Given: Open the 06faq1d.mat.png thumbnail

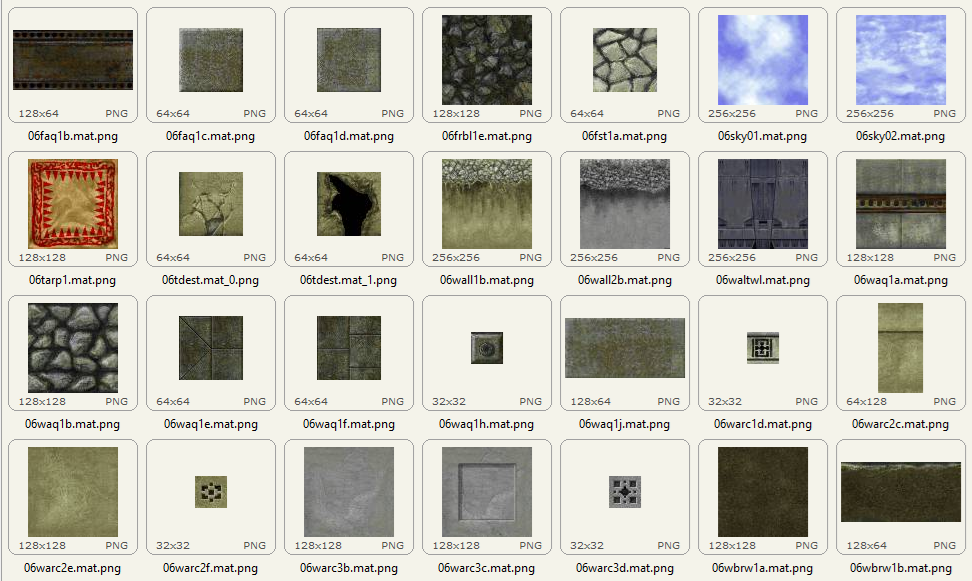Looking at the screenshot, I should 349,60.
